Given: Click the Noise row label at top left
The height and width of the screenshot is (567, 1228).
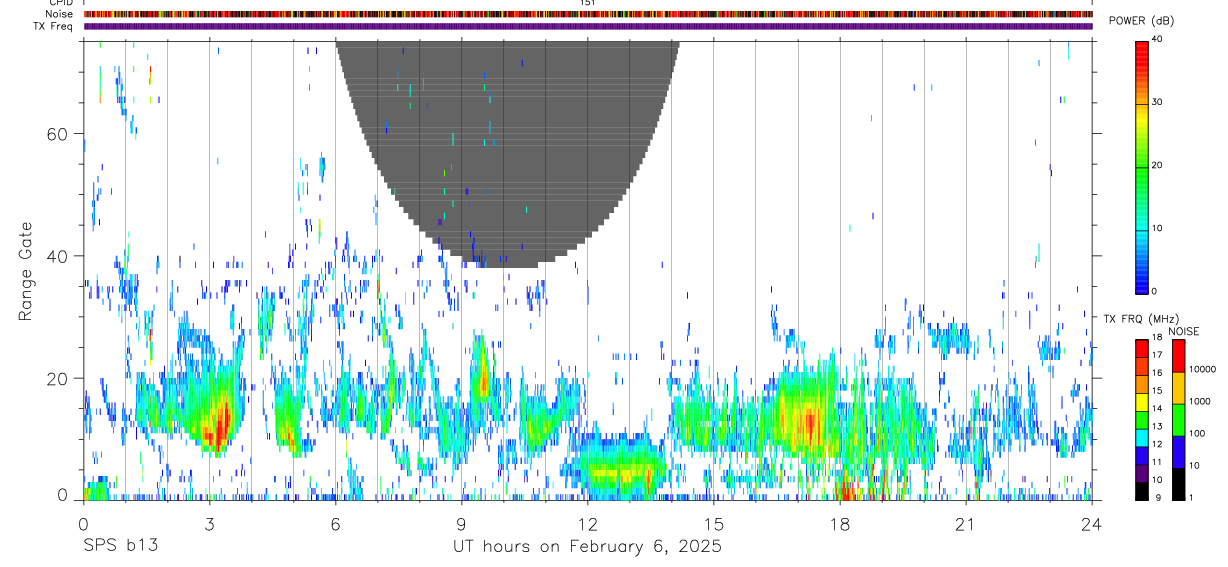Looking at the screenshot, I should click(61, 14).
